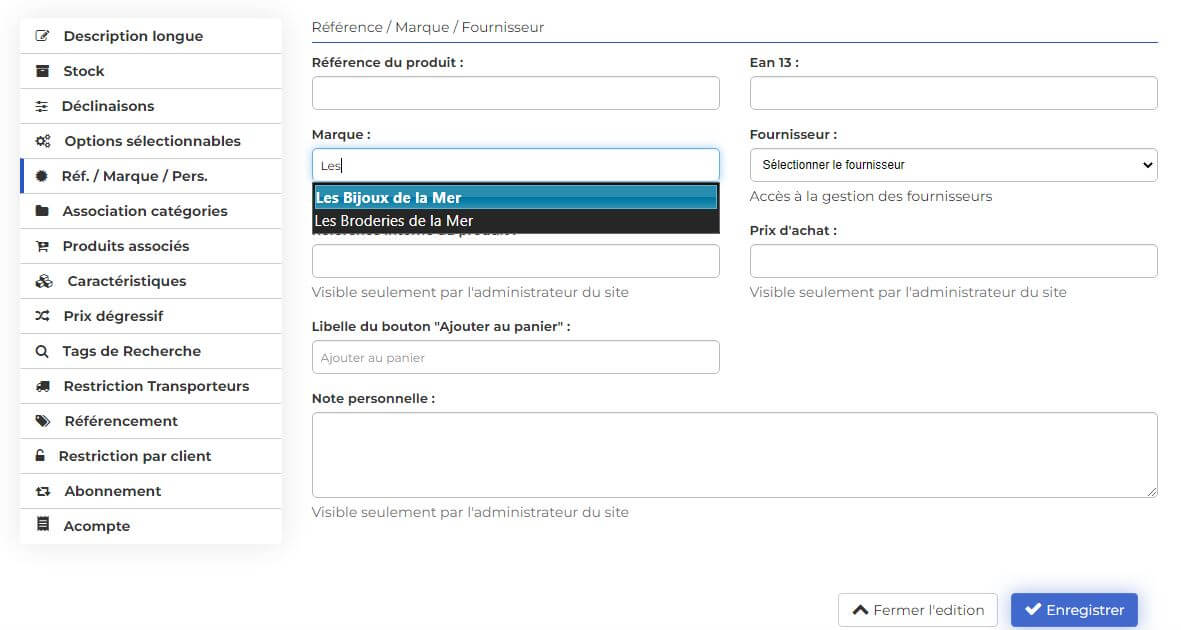Click the sliders icon next to Déclinaisons
This screenshot has width=1181, height=630.
point(42,106)
